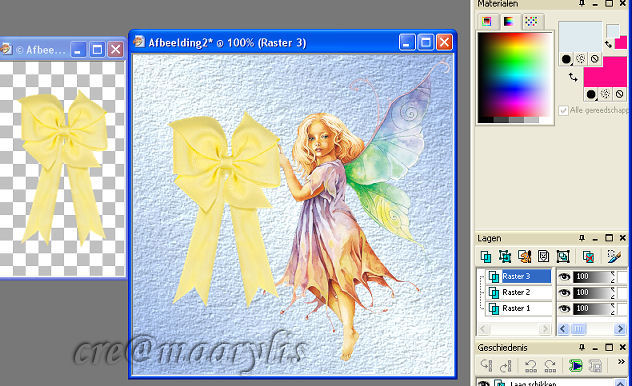Click the new raster layer icon in Lagen
Image resolution: width=632 pixels, height=386 pixels.
tap(486, 256)
